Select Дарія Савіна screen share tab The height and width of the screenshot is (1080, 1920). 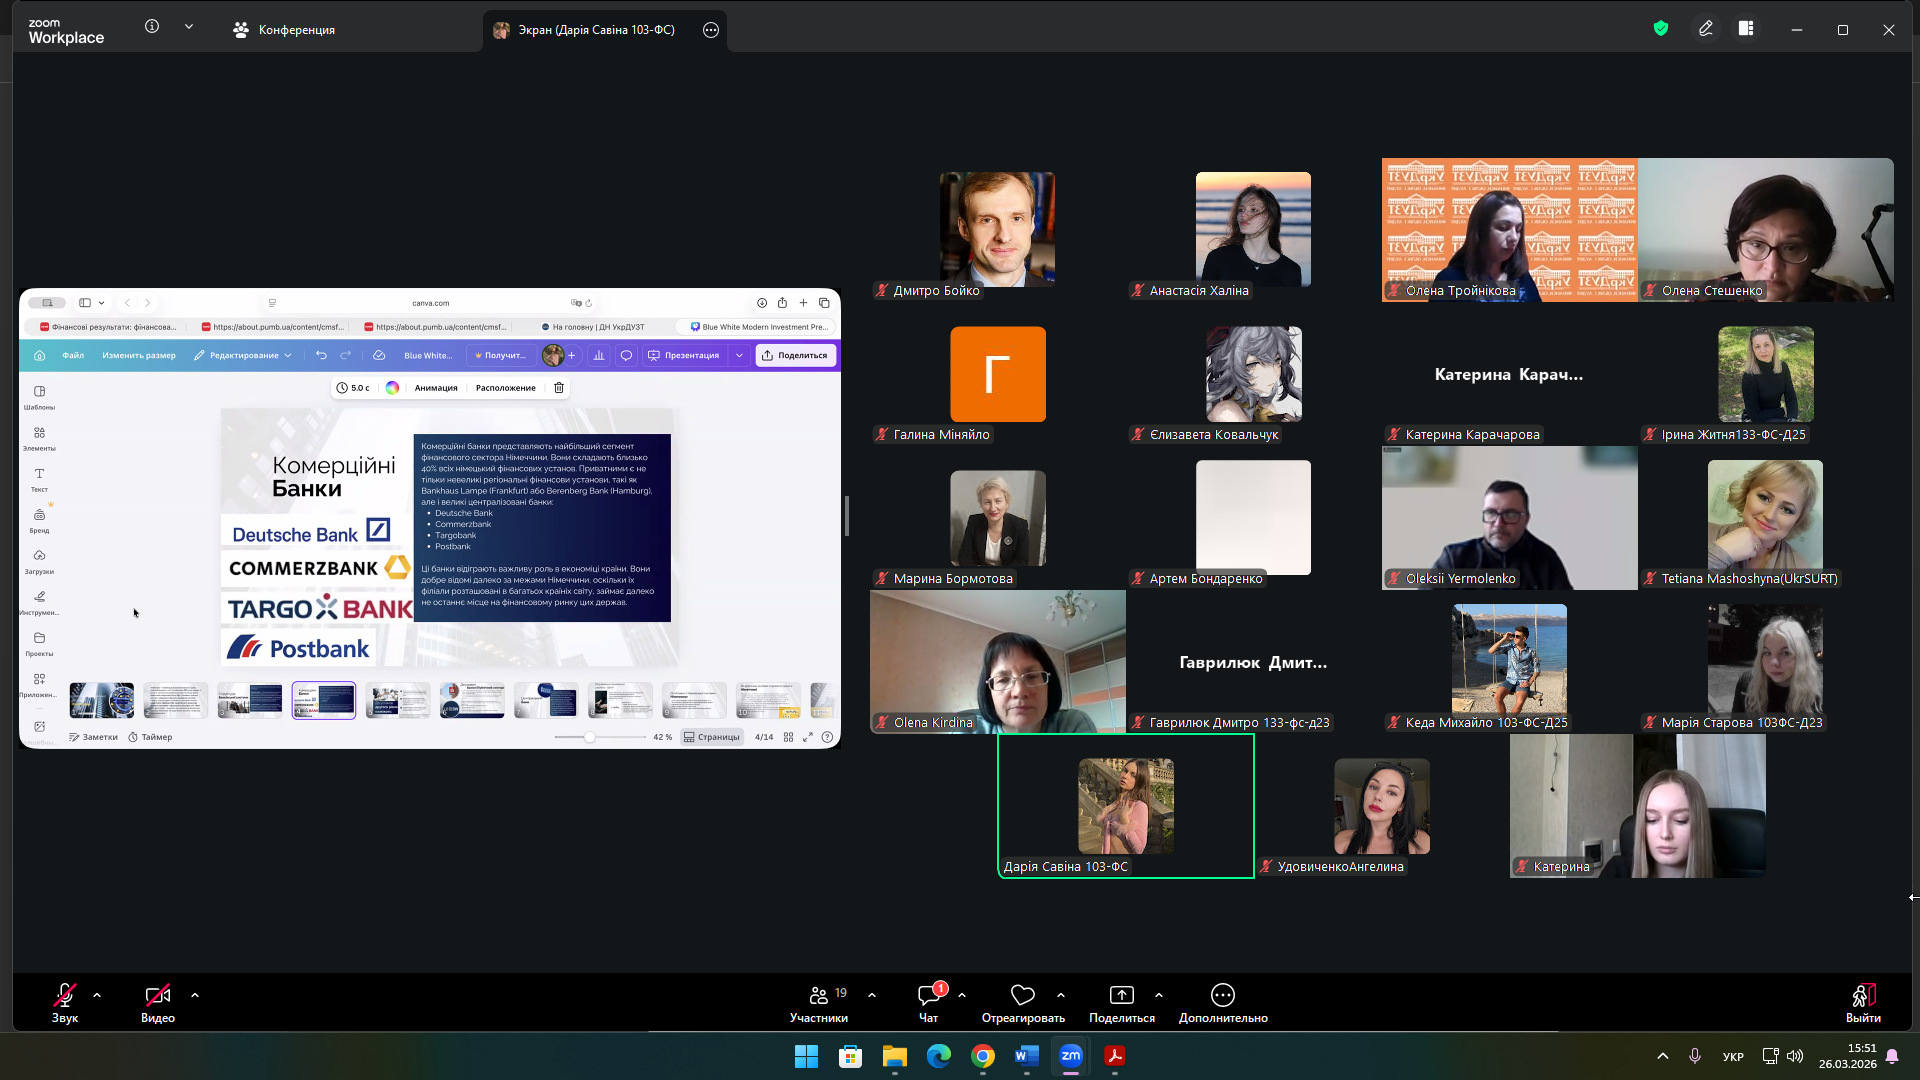pyautogui.click(x=595, y=30)
